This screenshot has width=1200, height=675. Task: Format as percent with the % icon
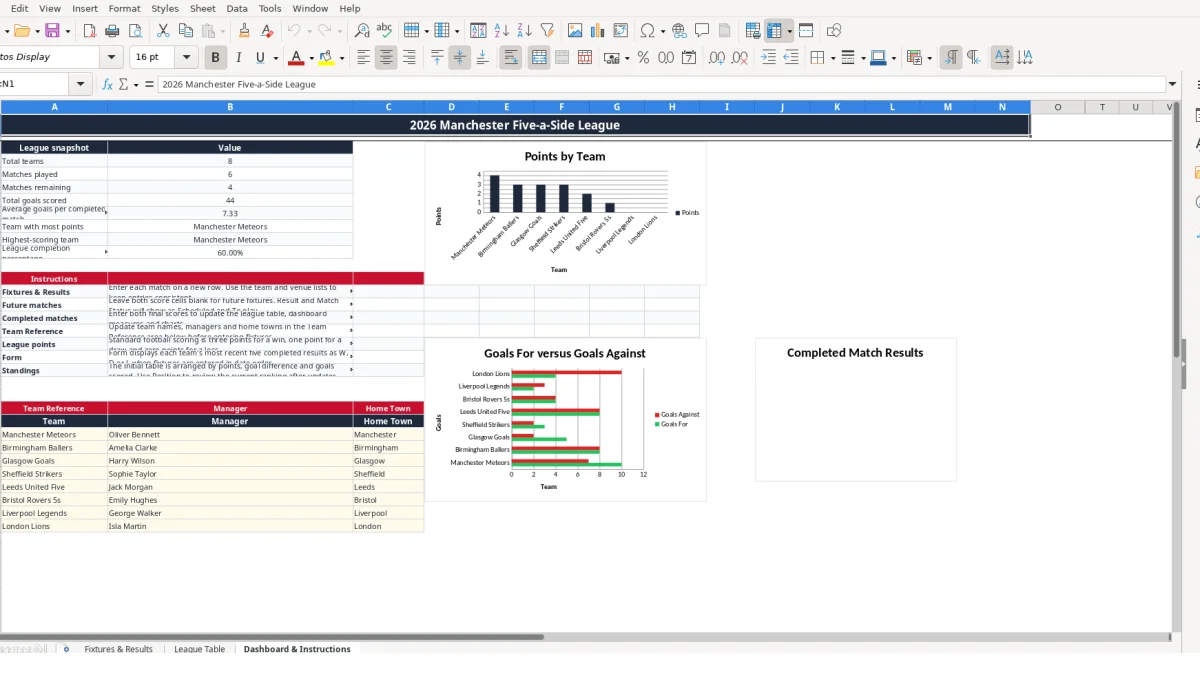click(x=643, y=58)
